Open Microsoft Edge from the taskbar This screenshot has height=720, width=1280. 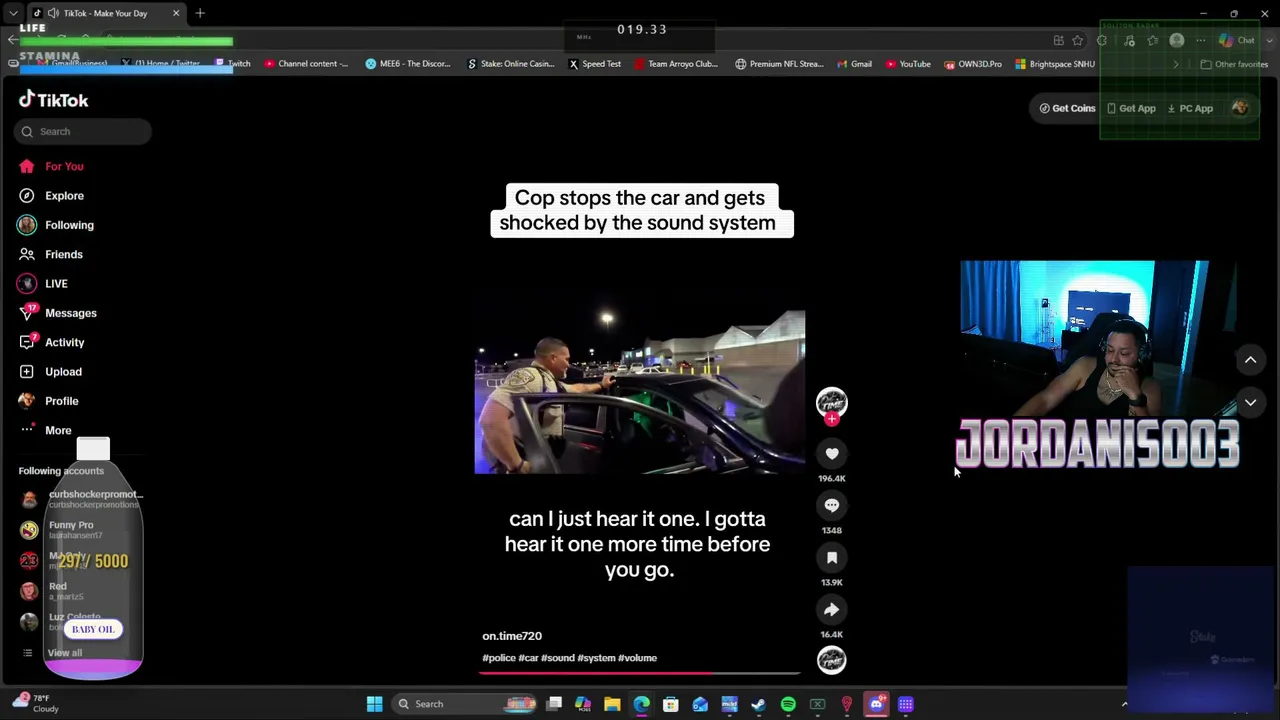click(x=641, y=704)
